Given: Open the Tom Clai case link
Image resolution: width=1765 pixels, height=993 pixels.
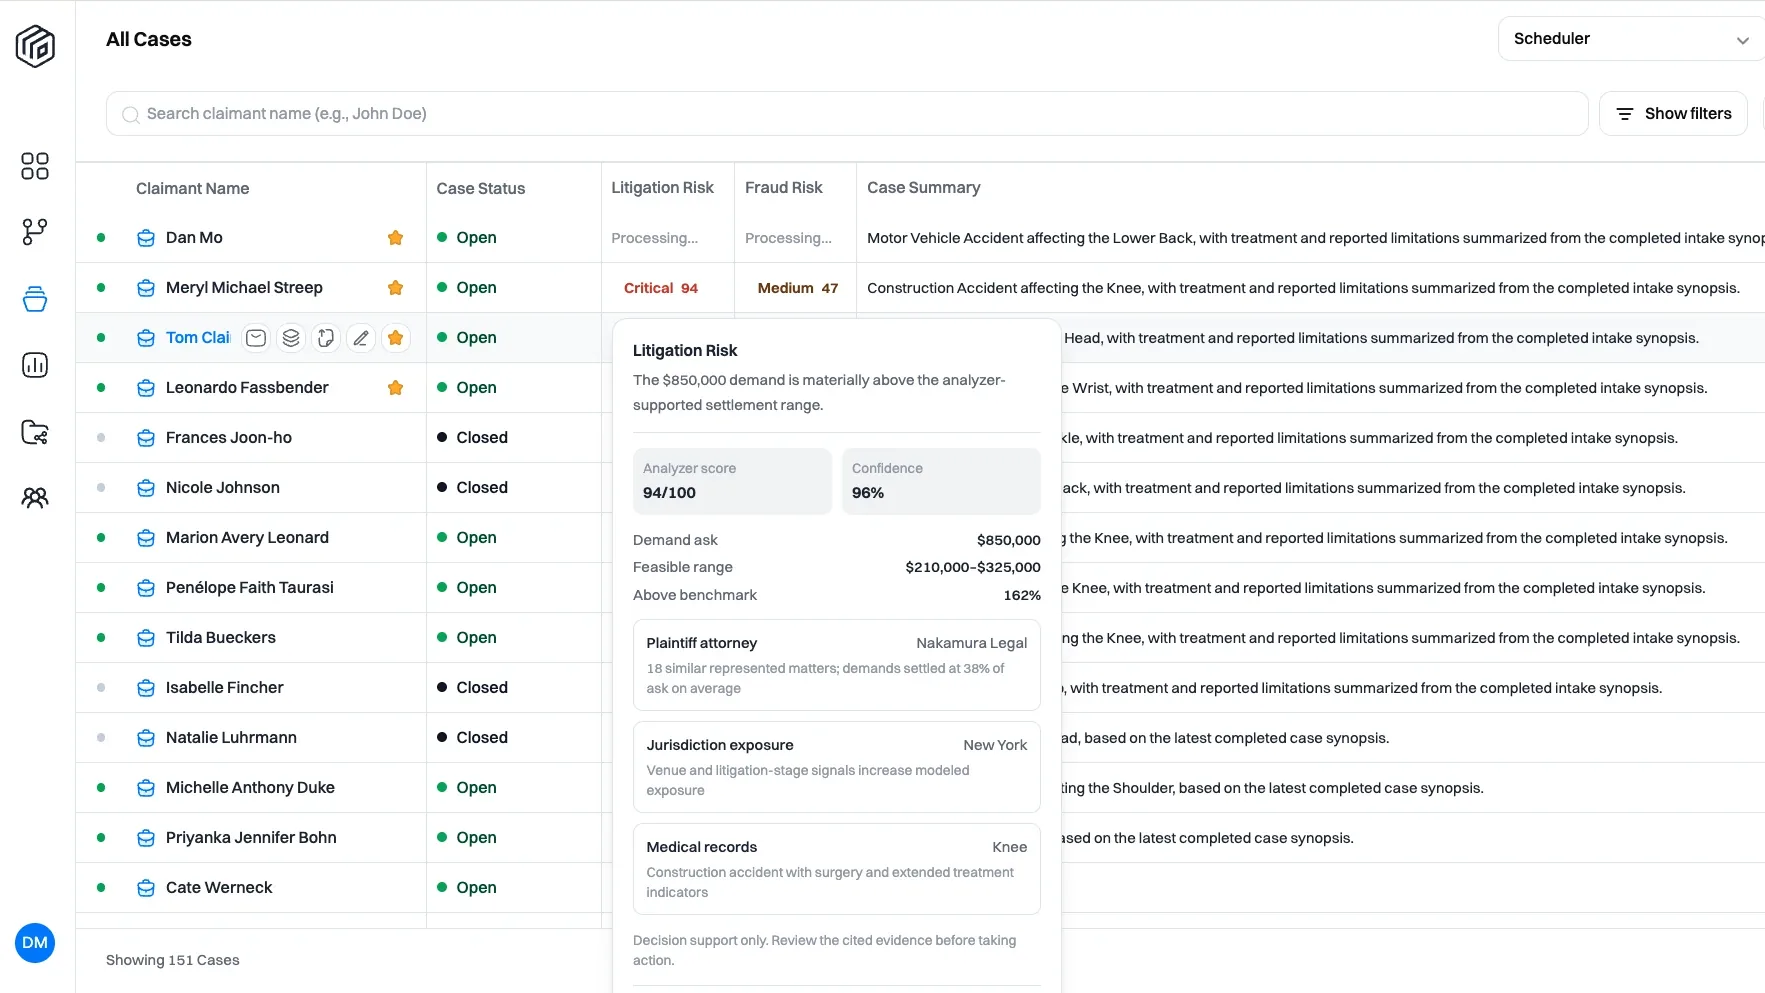Looking at the screenshot, I should point(198,338).
